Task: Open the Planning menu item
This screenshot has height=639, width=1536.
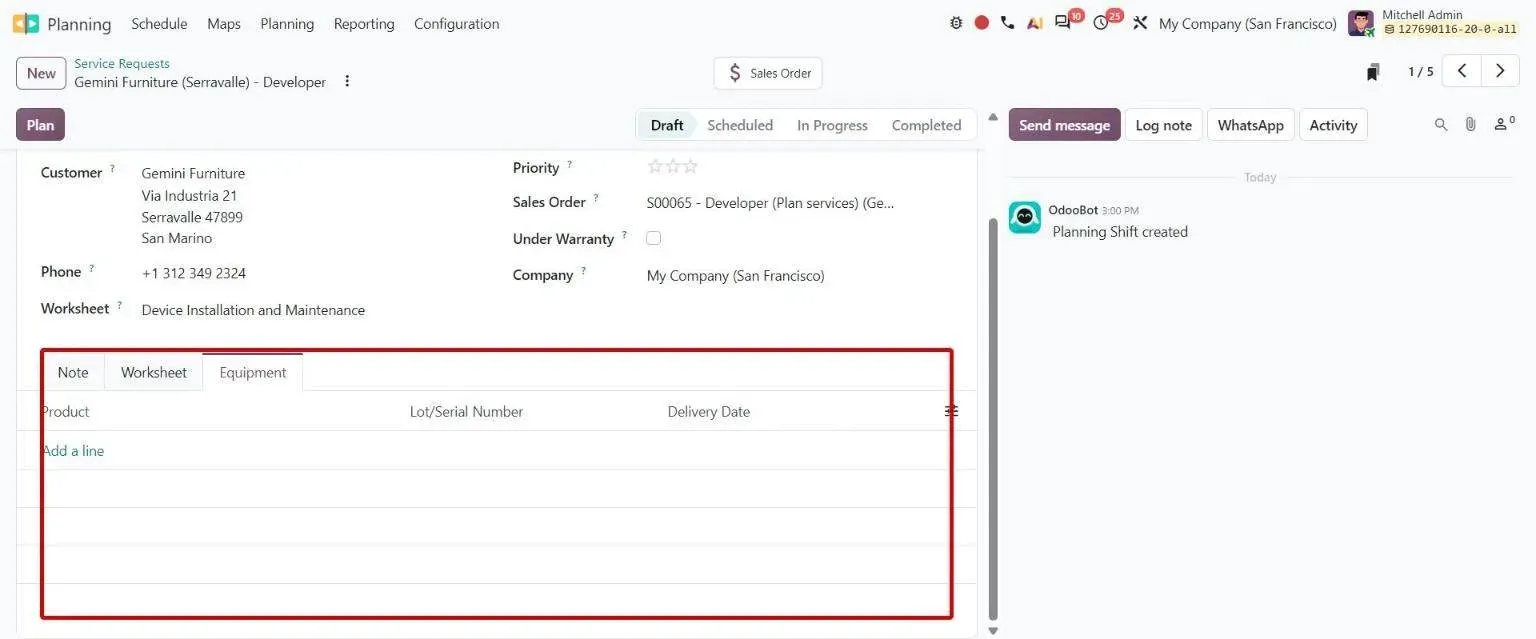Action: 287,23
